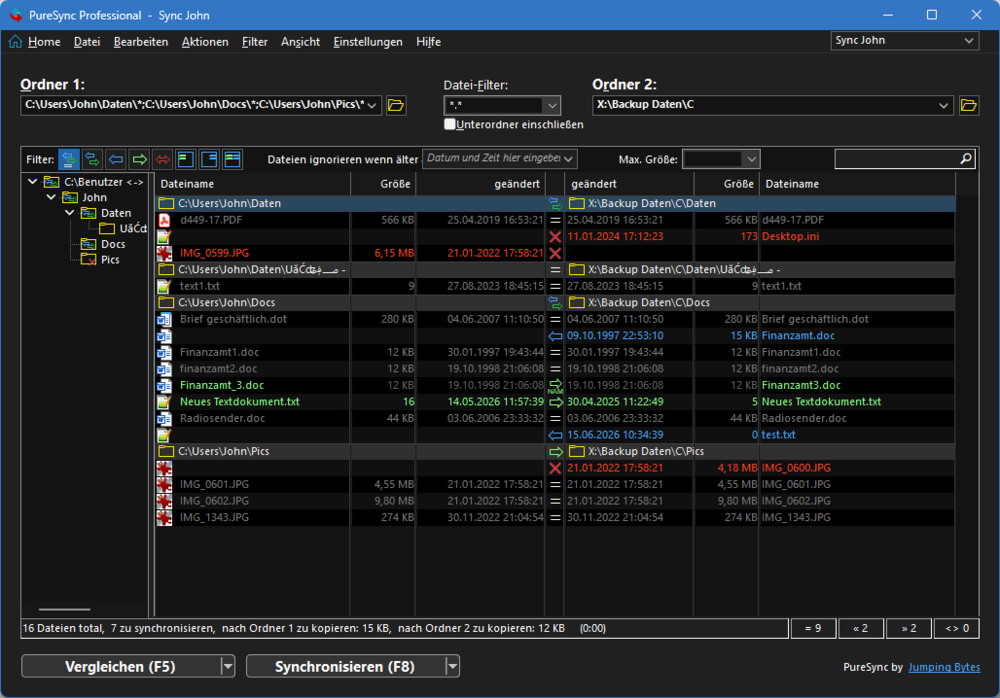Toggle filter for files in both folders
The image size is (1000, 698).
233,159
